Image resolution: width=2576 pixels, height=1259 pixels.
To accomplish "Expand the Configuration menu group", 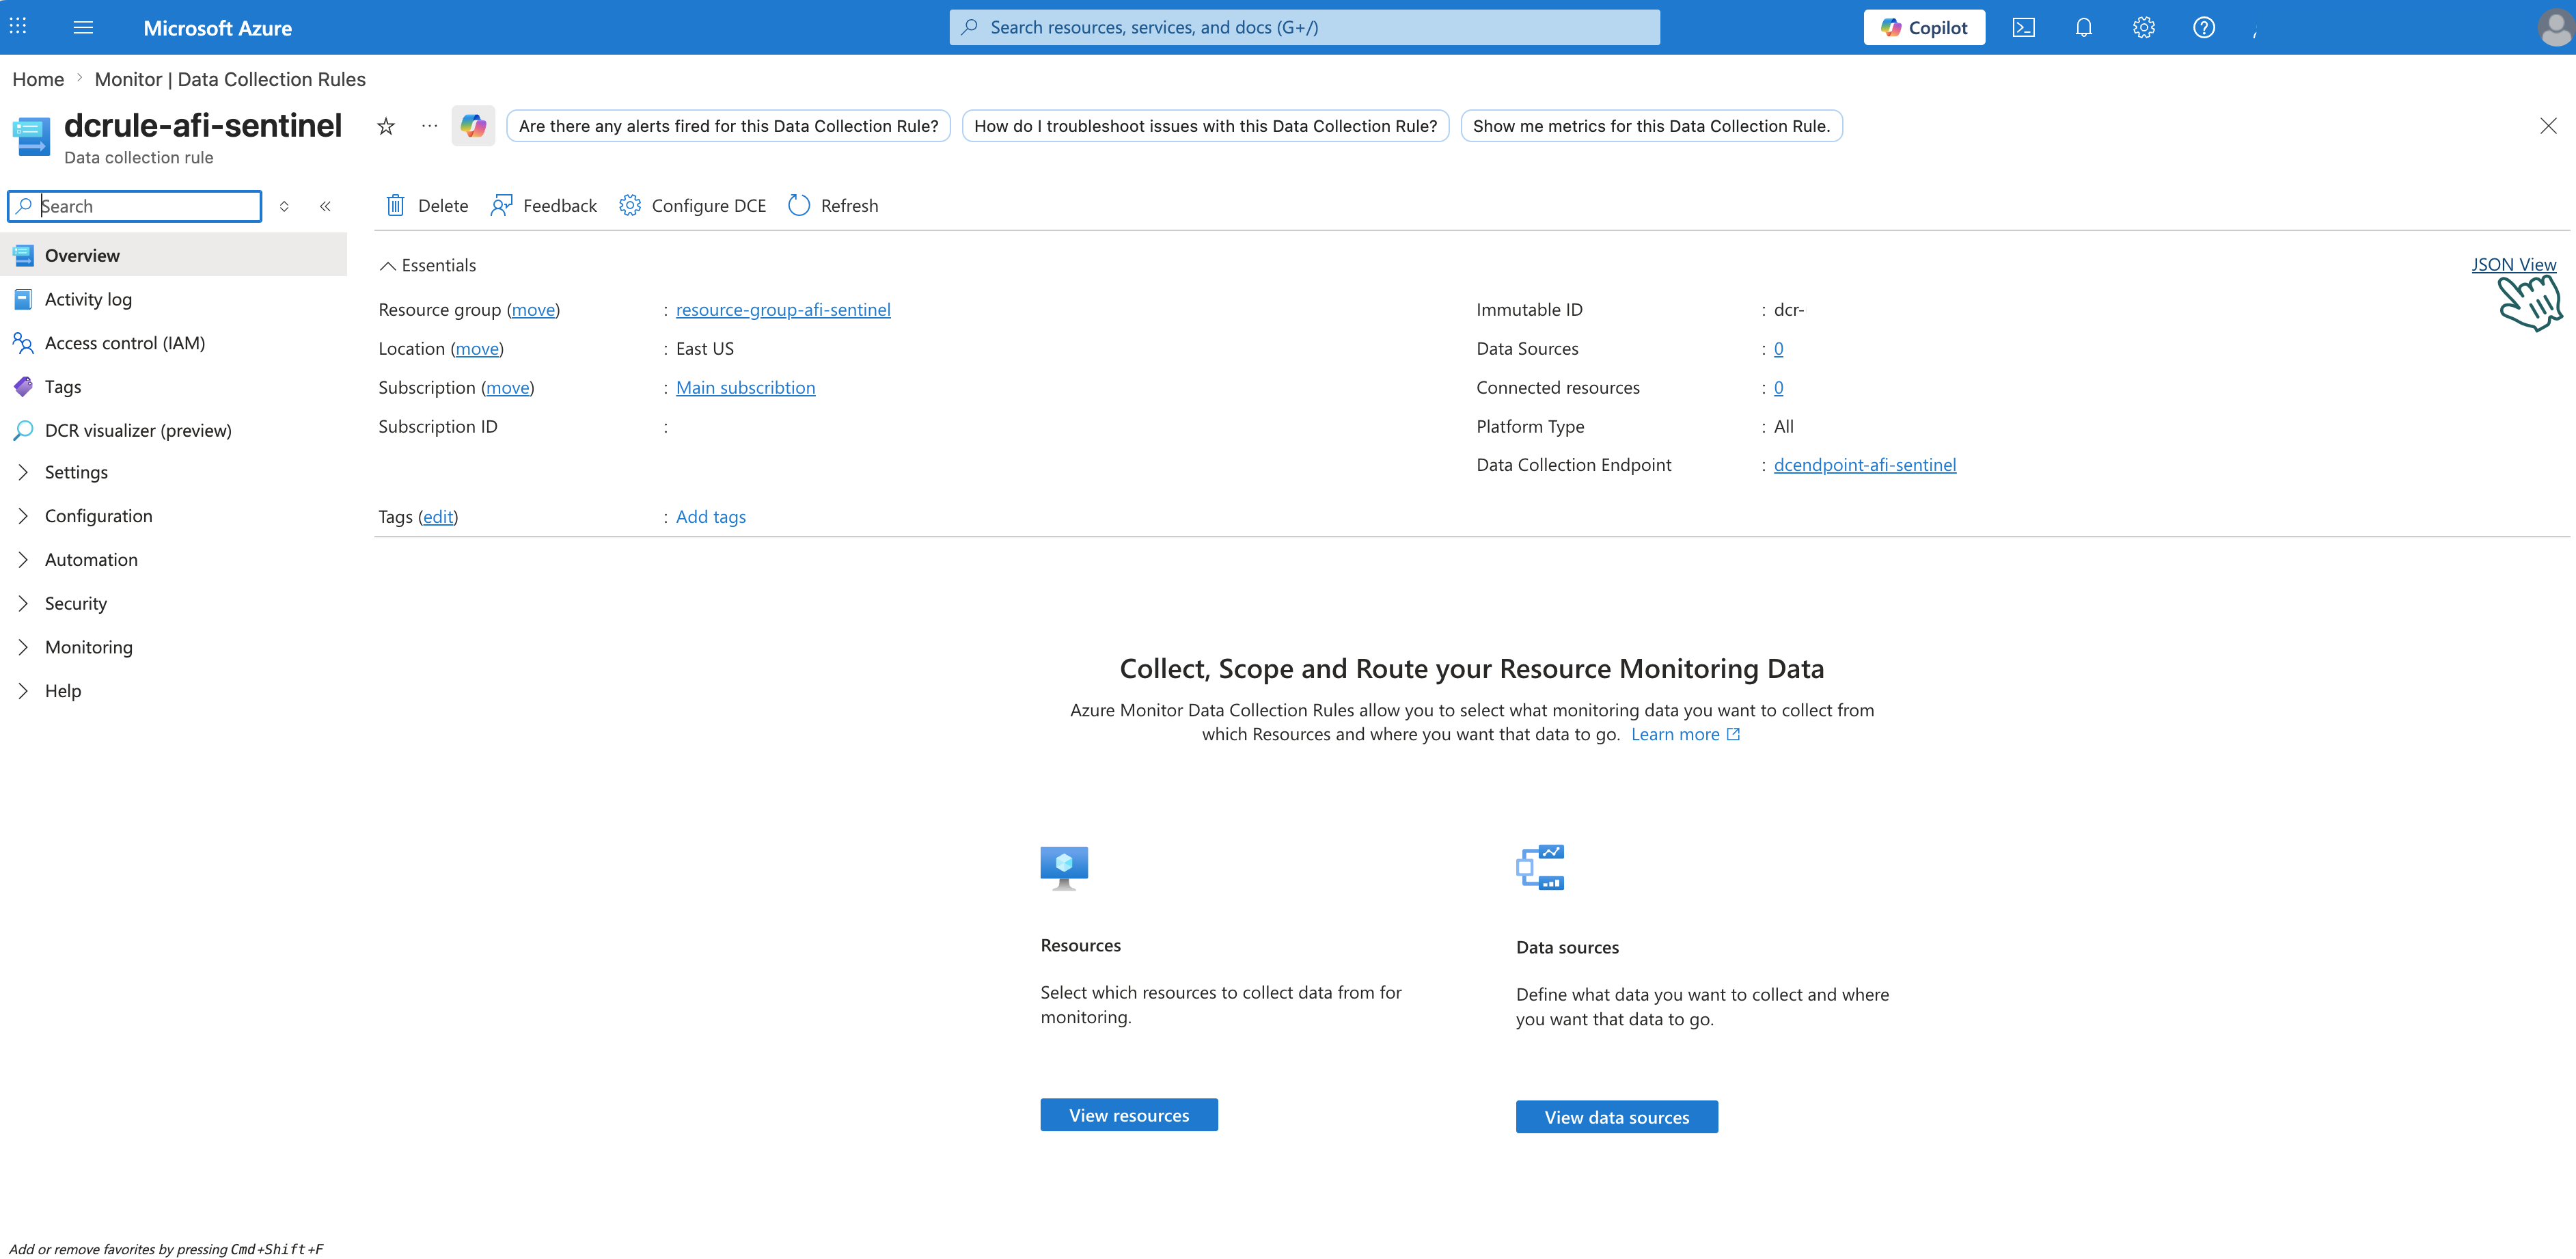I will 23,516.
